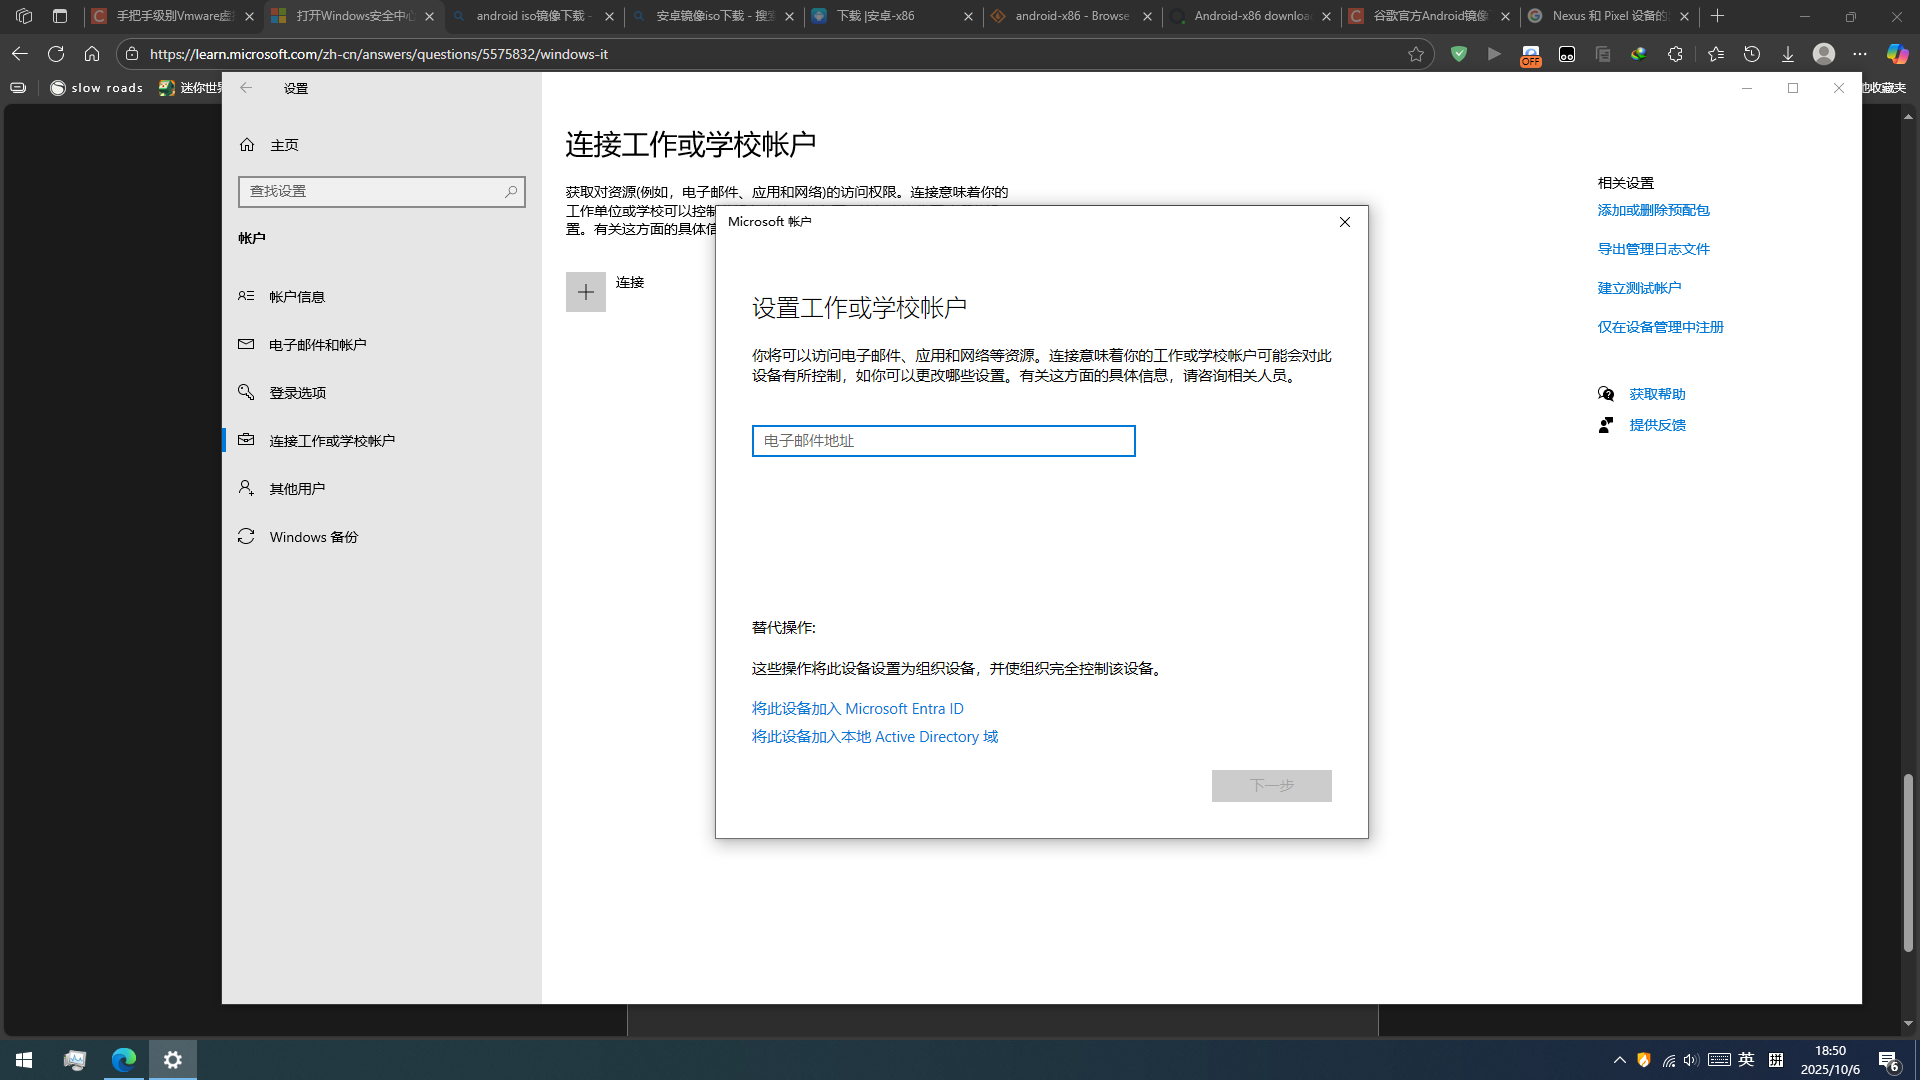Image resolution: width=1920 pixels, height=1080 pixels.
Task: Open the Copilot sidebar icon
Action: click(x=1896, y=54)
